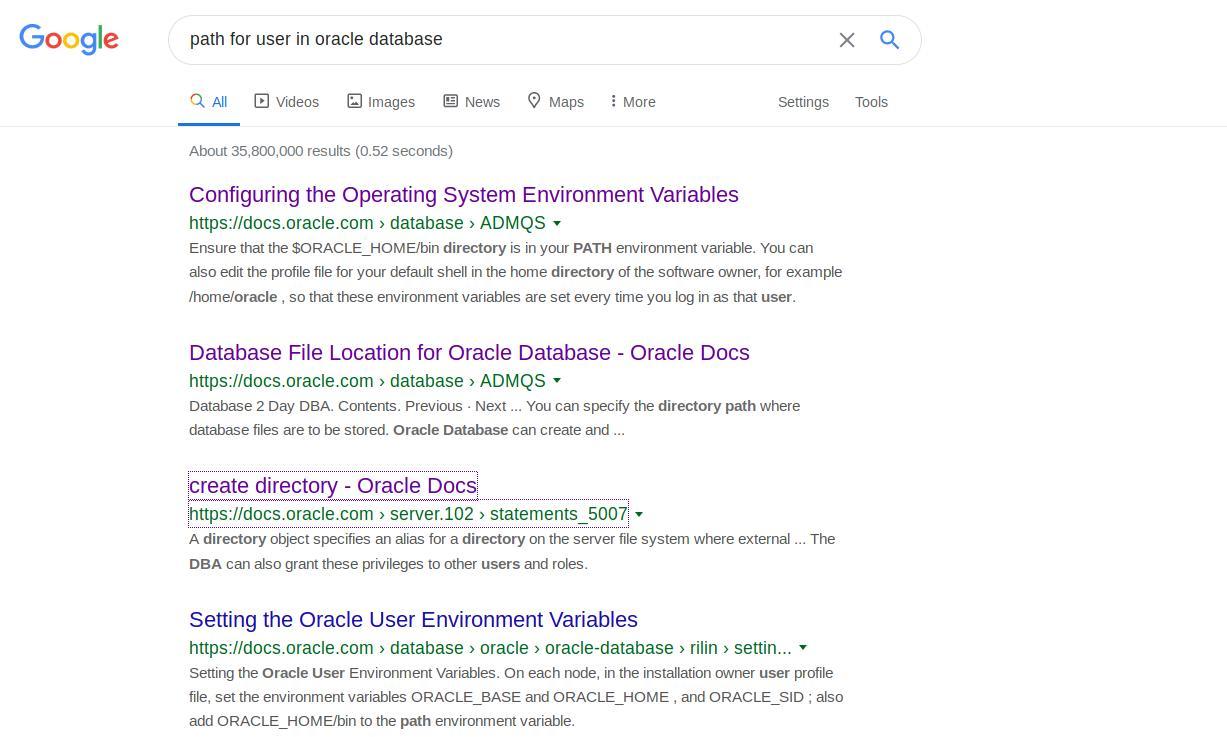1227x737 pixels.
Task: Click snippet beginning 'A directory object specifies'
Action: click(x=512, y=551)
